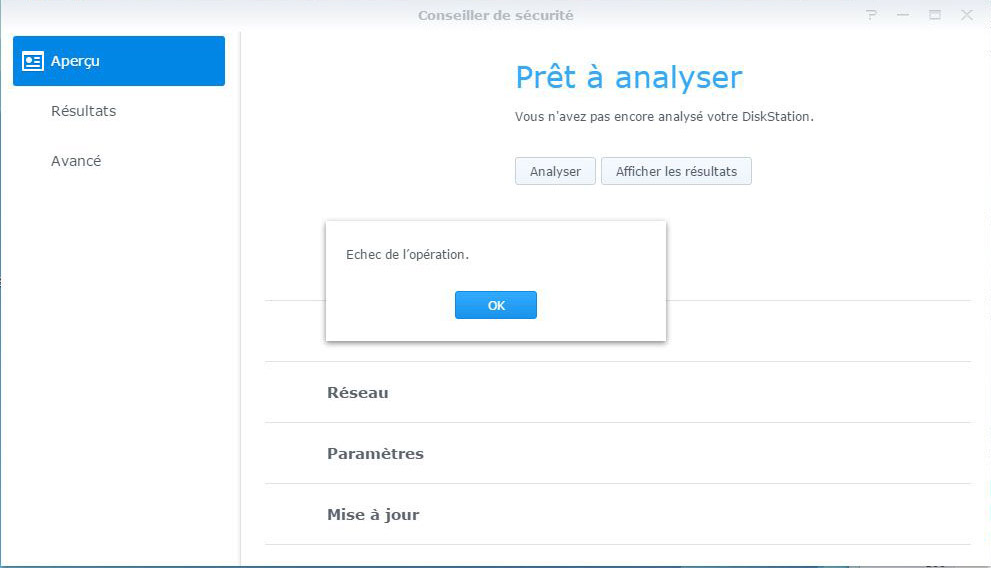Open the Avancé section
This screenshot has width=991, height=568.
tap(119, 161)
